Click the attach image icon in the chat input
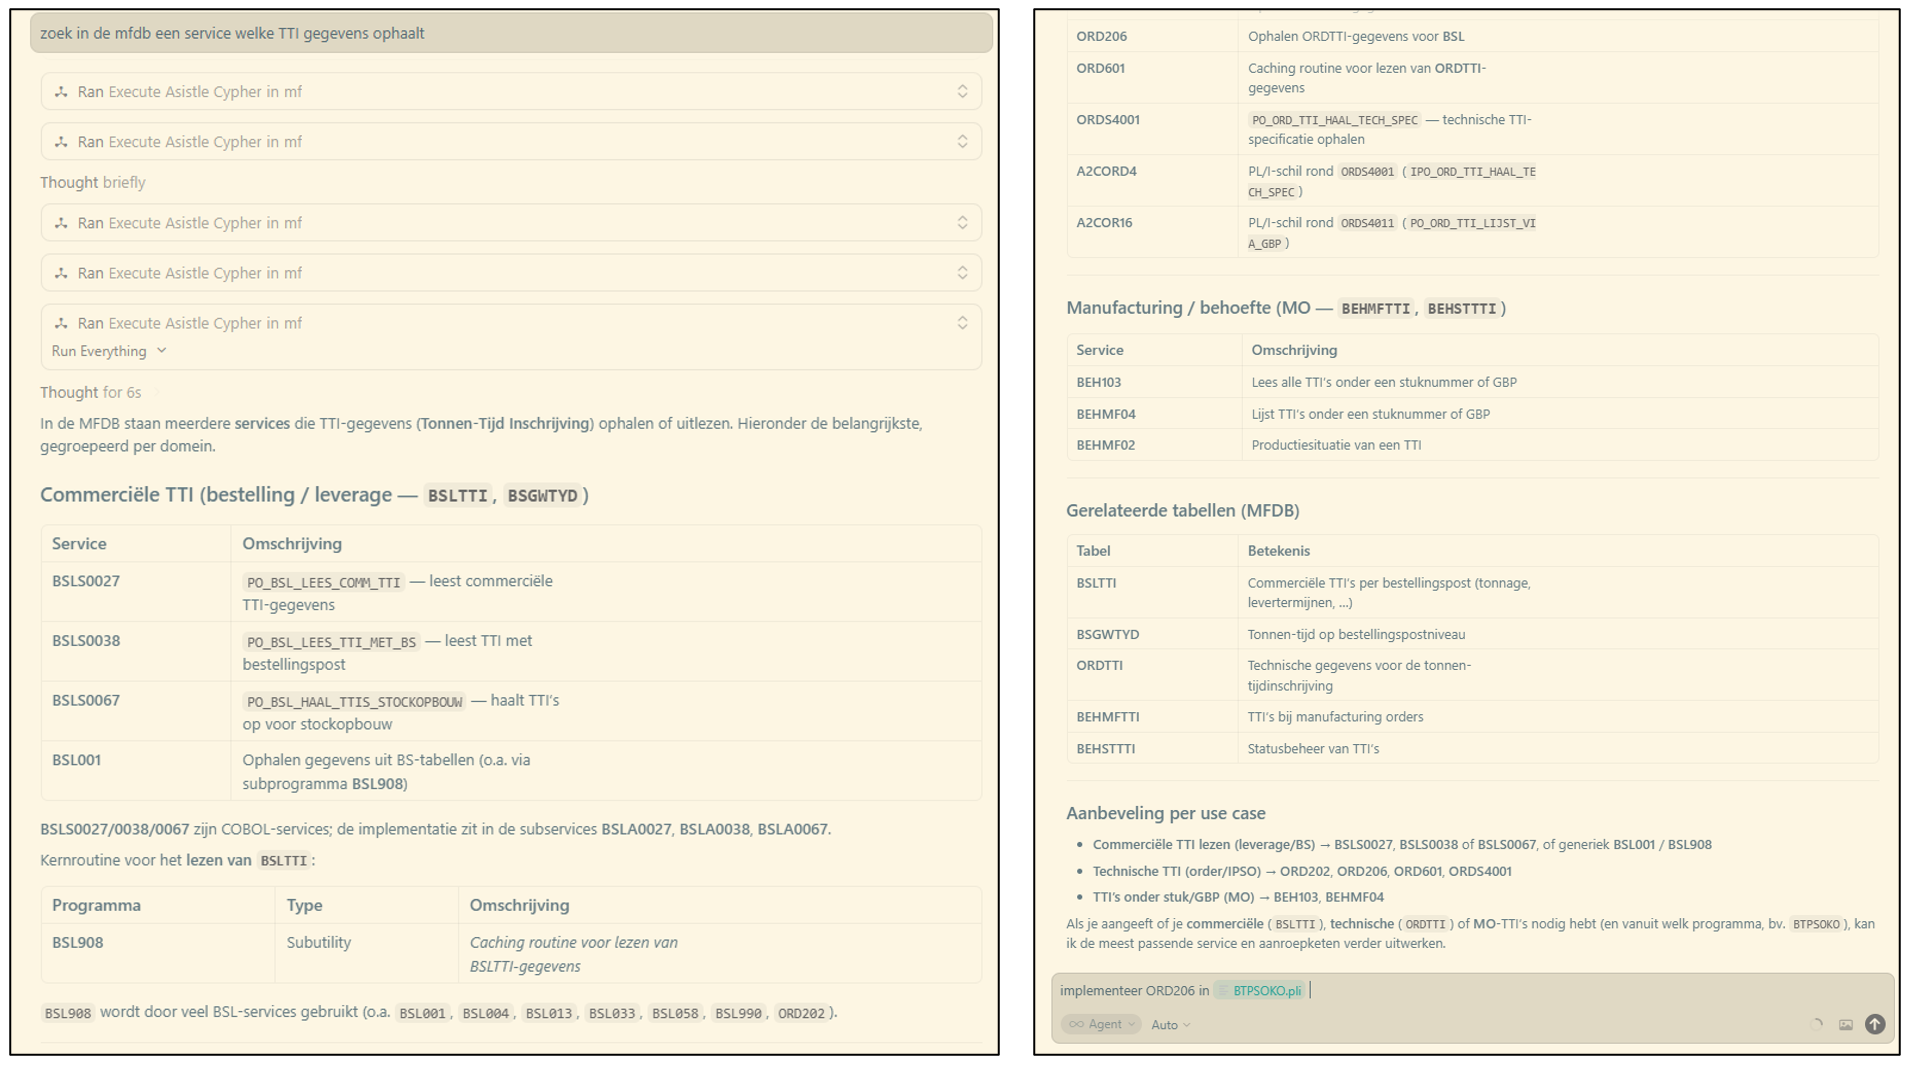The image size is (1906, 1066). click(1845, 1024)
